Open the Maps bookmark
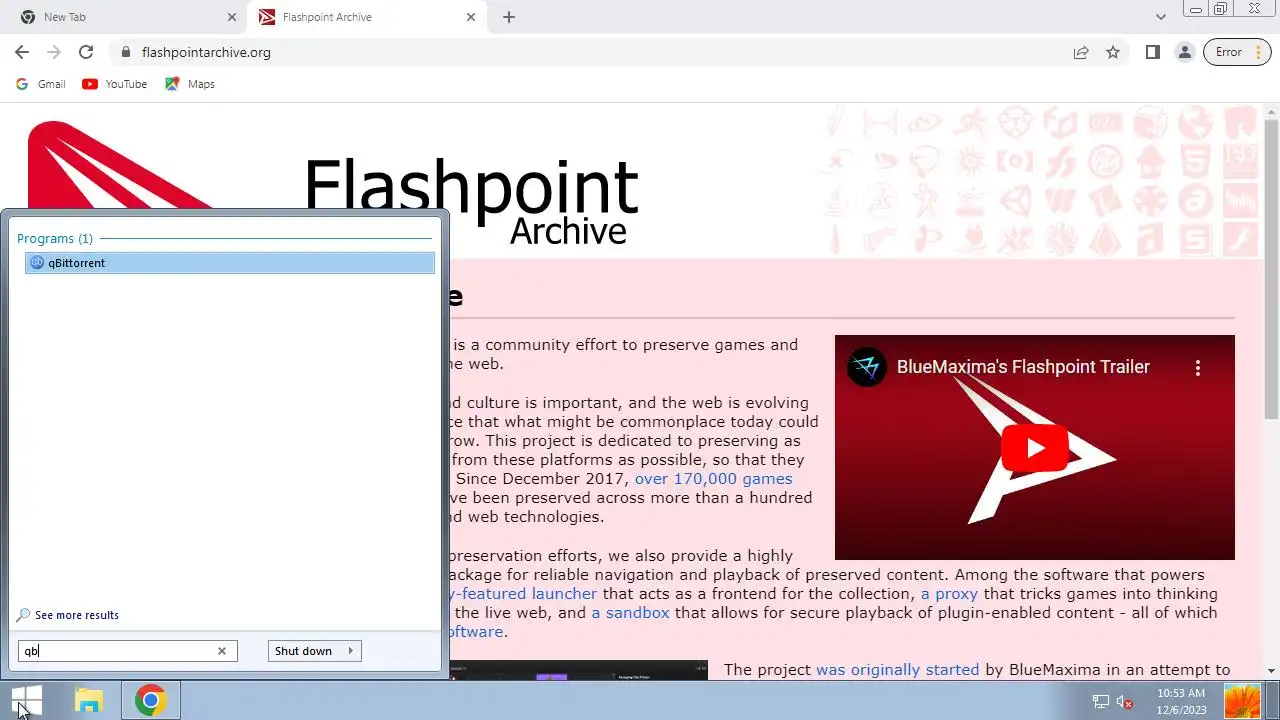This screenshot has width=1280, height=720. [x=190, y=84]
